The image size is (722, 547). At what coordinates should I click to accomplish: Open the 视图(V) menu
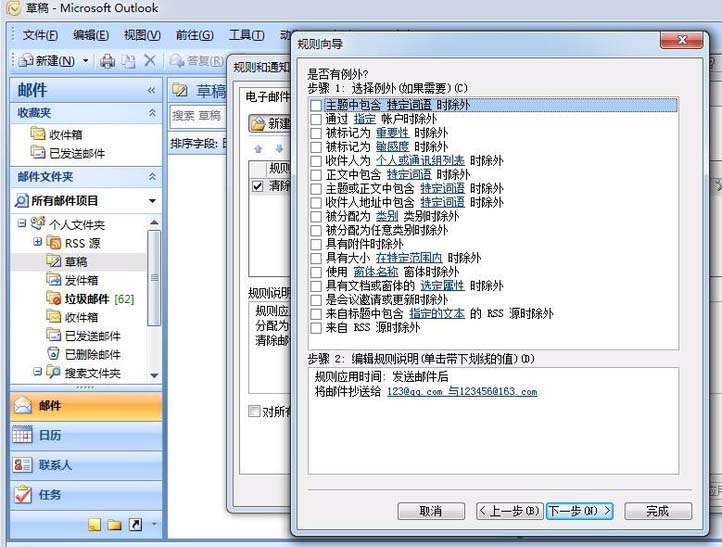(142, 35)
